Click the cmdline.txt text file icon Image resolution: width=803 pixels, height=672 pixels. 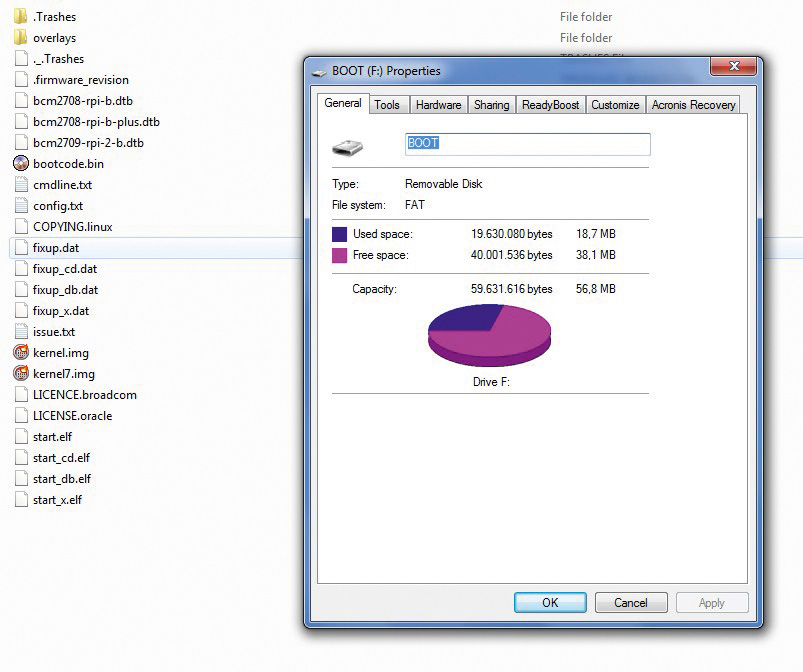click(21, 185)
